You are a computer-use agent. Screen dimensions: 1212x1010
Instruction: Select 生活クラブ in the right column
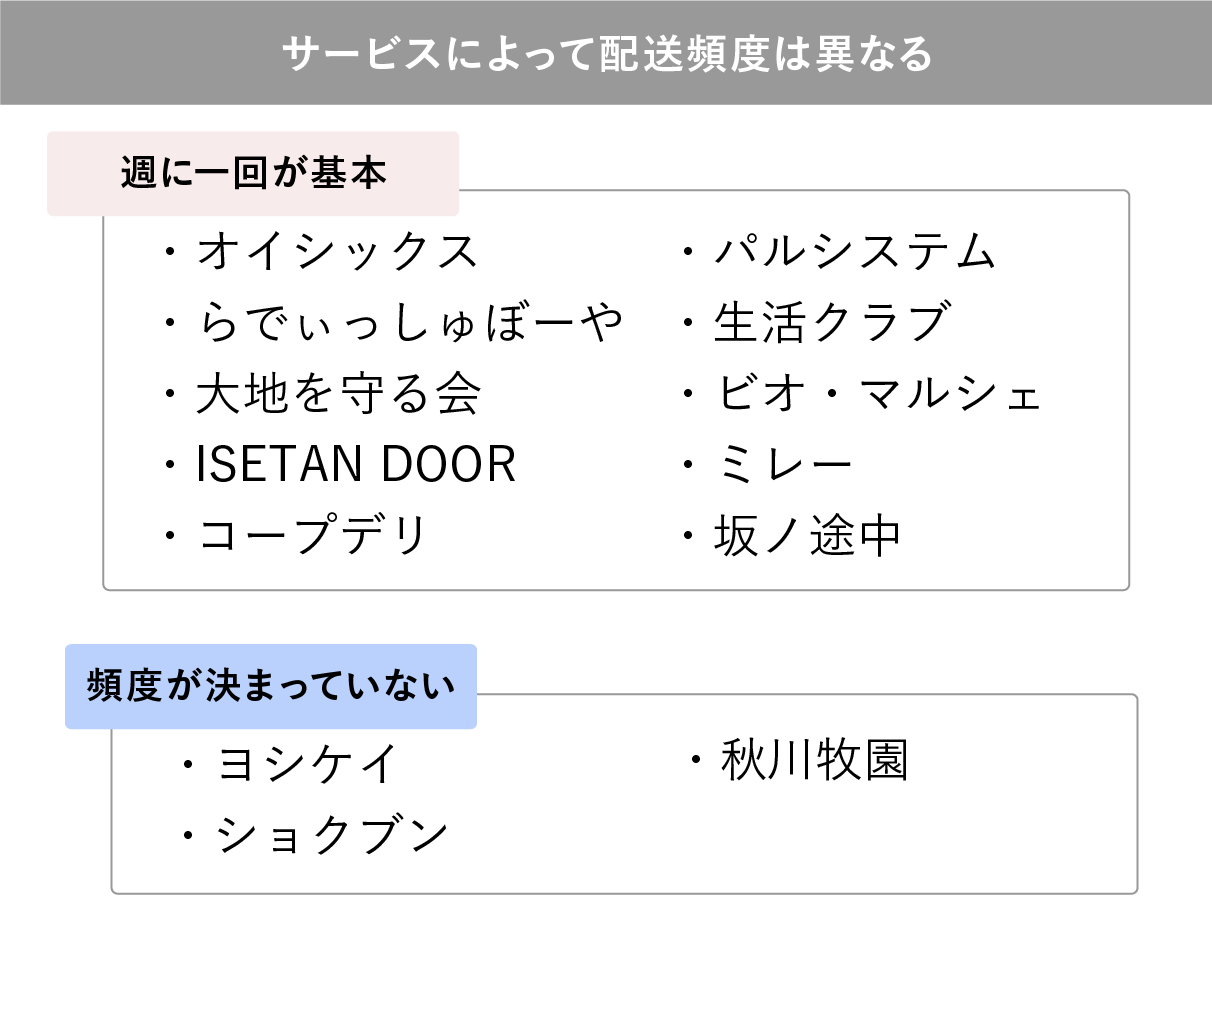pos(832,323)
